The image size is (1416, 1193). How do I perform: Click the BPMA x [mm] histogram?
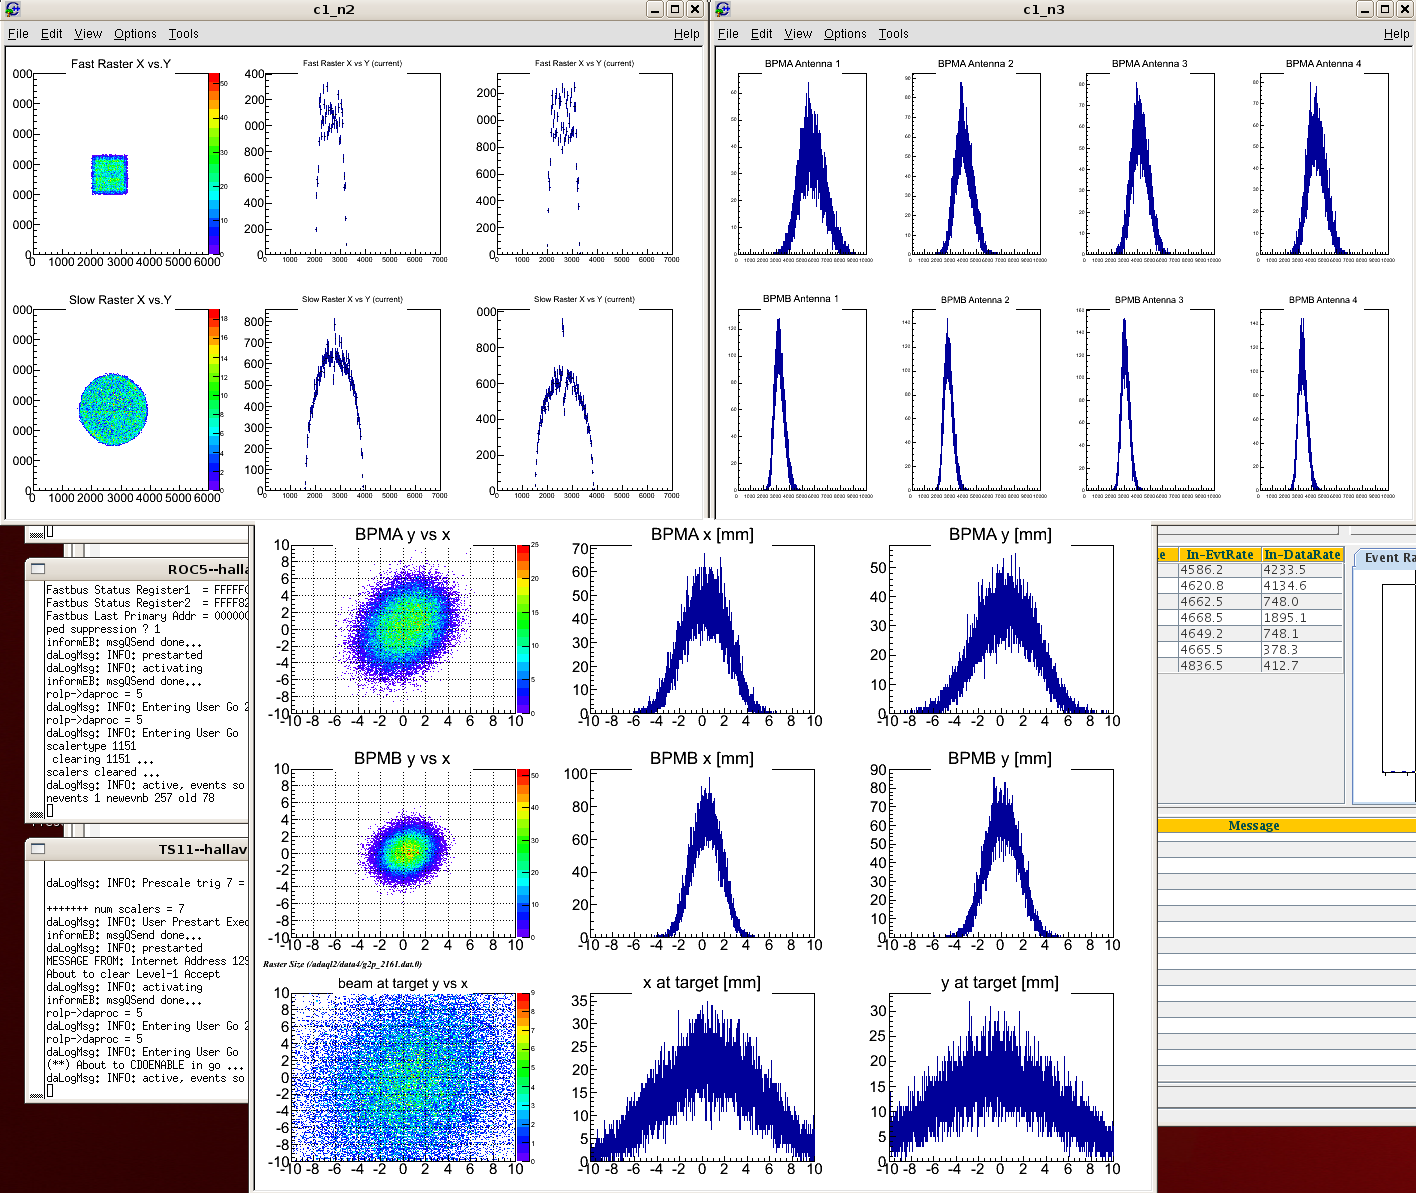(x=702, y=629)
